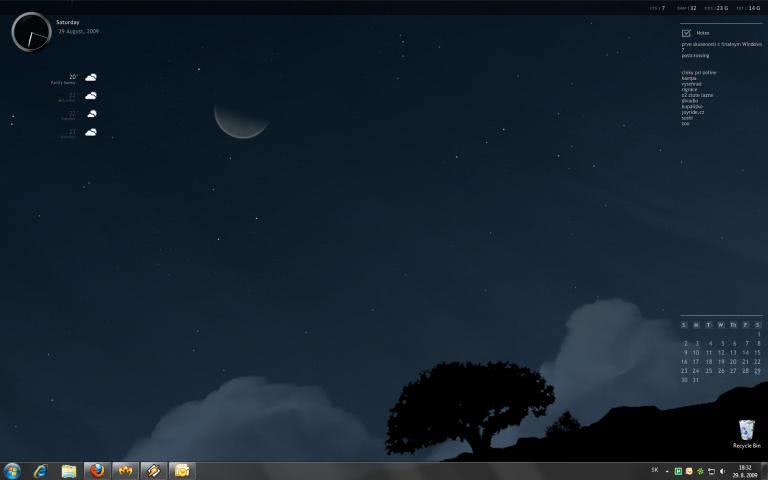This screenshot has width=768, height=480.
Task: Click the kupalisko note line
Action: click(692, 106)
